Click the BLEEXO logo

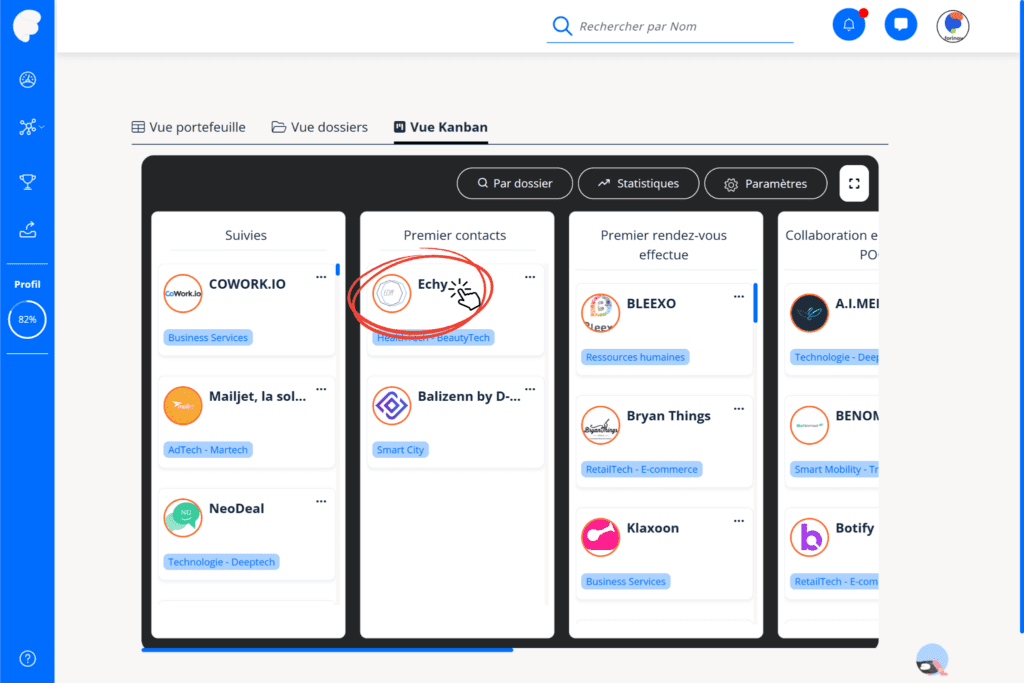pos(600,312)
